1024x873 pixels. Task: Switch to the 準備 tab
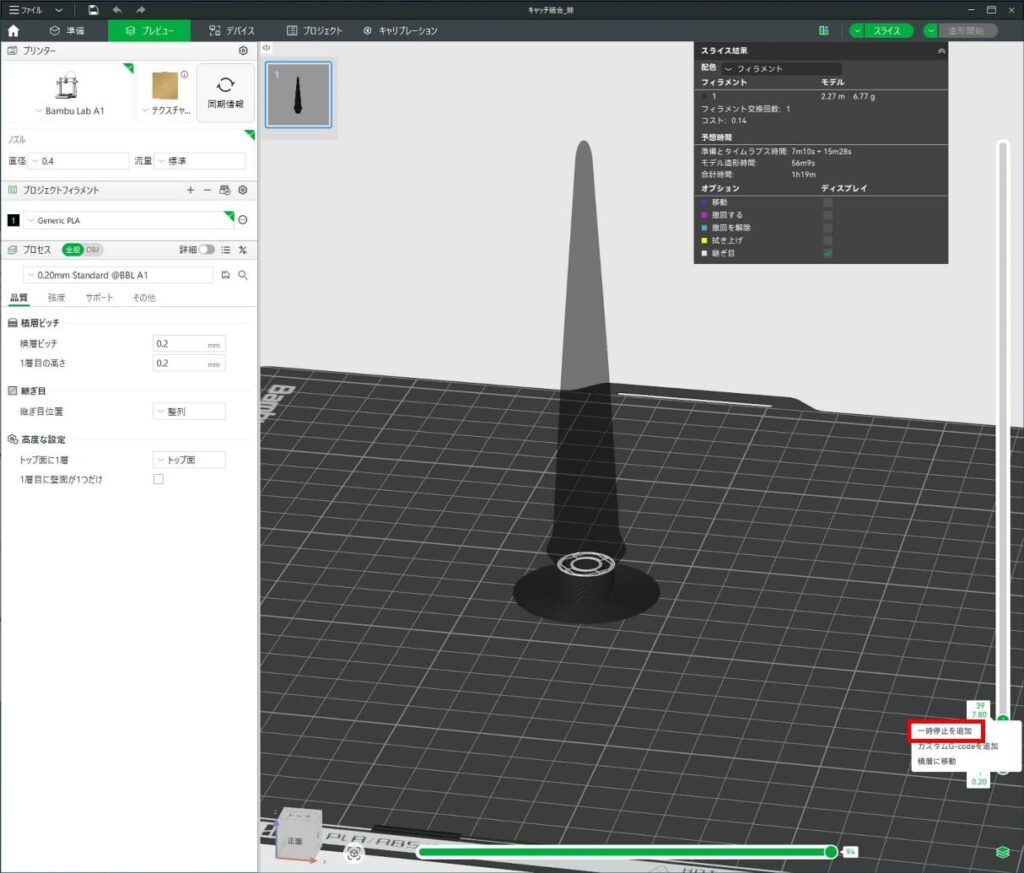68,31
